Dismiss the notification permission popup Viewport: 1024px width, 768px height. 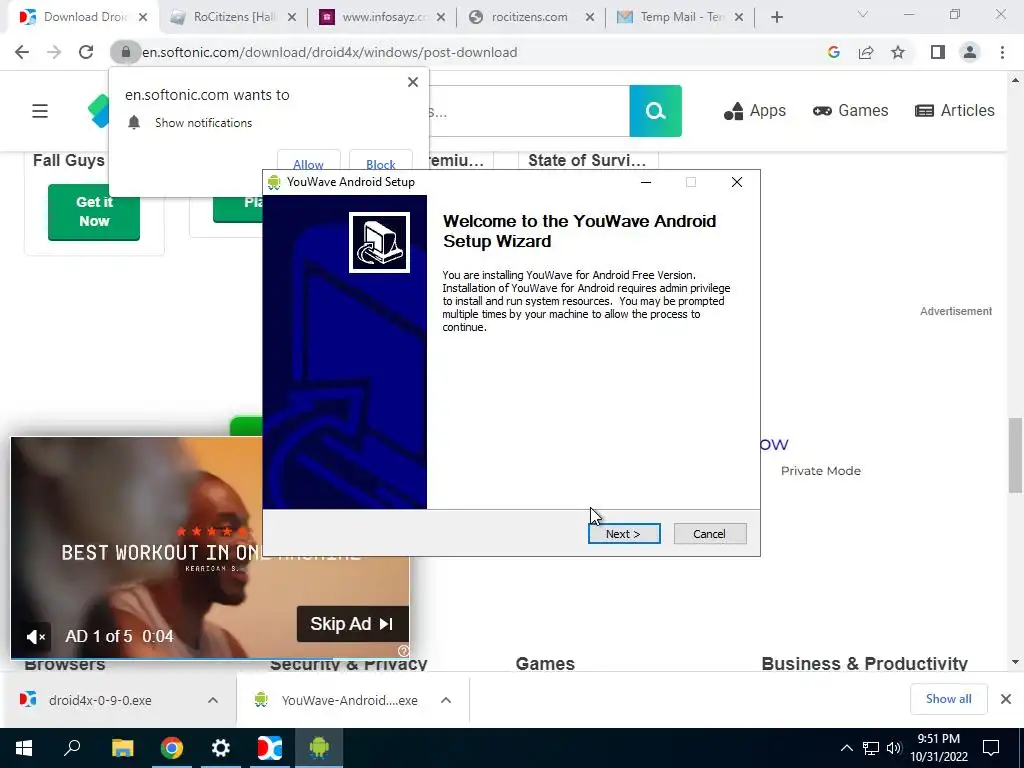413,82
